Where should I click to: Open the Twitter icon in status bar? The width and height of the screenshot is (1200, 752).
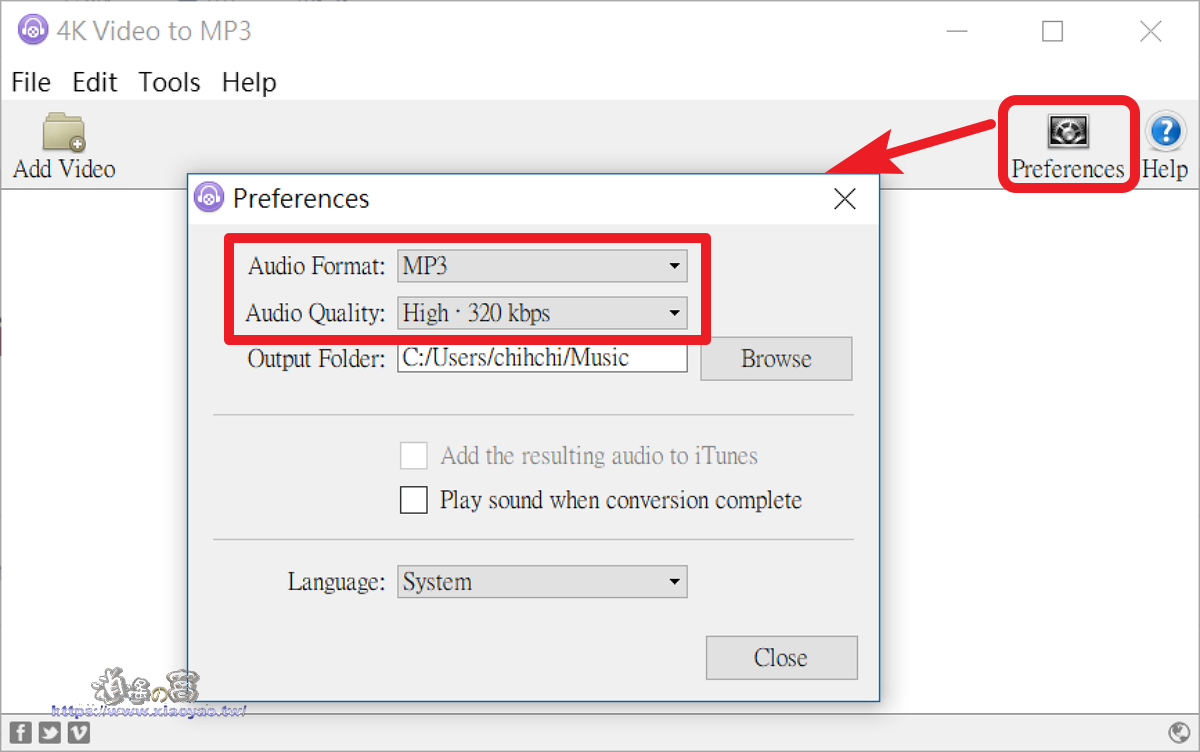click(x=50, y=732)
